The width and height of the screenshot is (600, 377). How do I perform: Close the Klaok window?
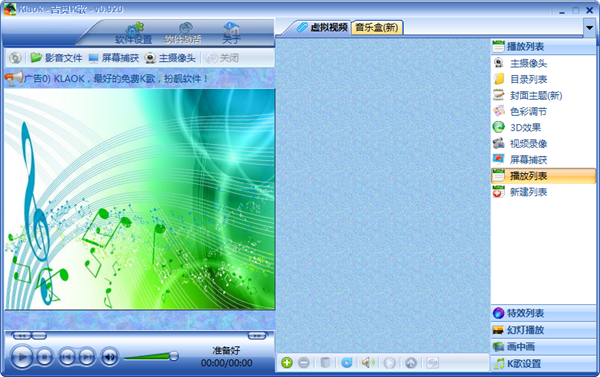tap(590, 10)
